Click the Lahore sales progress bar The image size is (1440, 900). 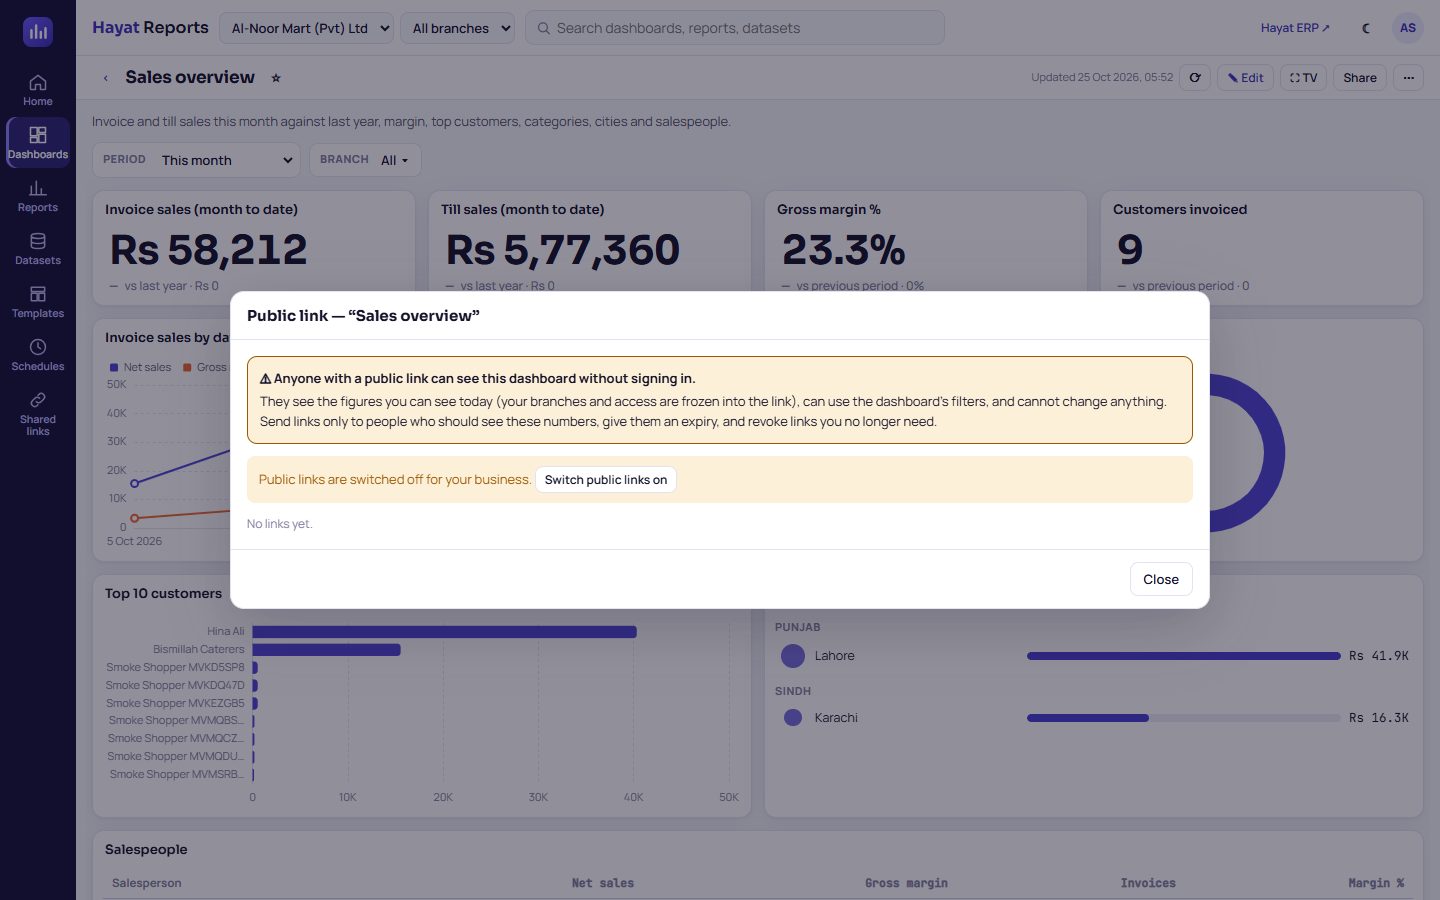[x=1183, y=656]
